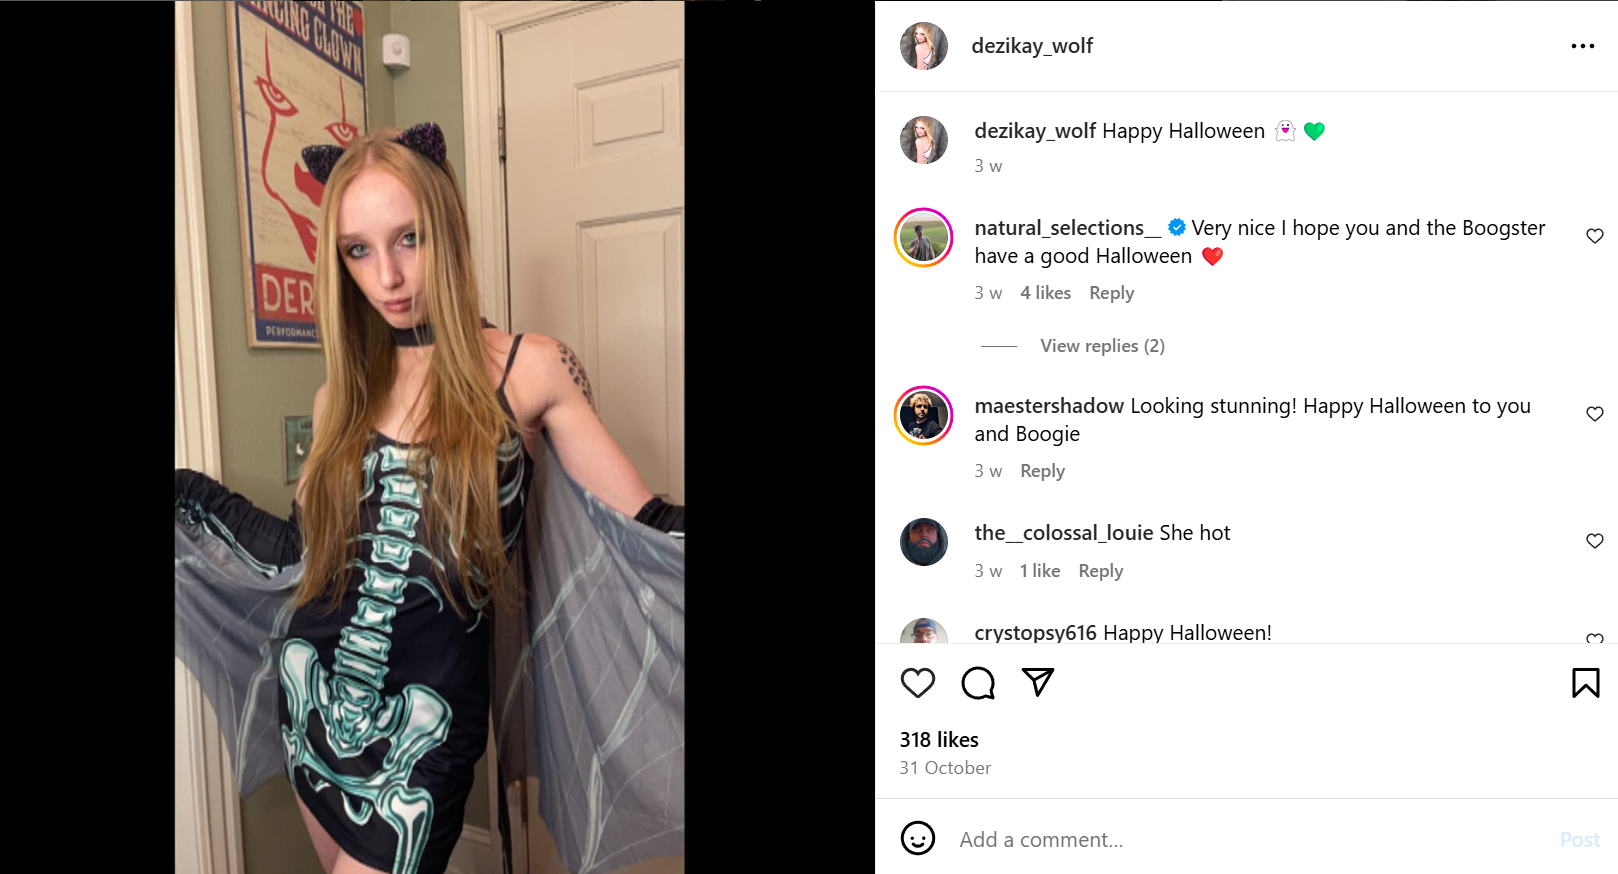Reply to the__colossal_louie comment
Image resolution: width=1618 pixels, height=874 pixels.
pyautogui.click(x=1100, y=571)
